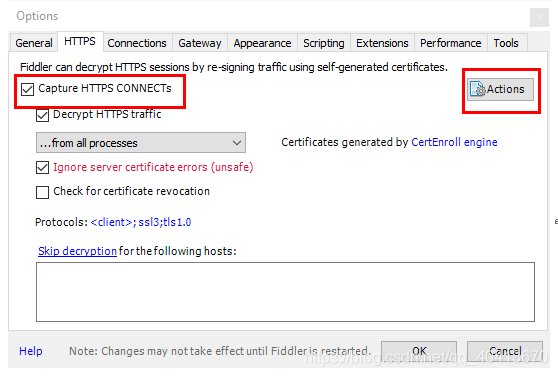
Task: Switch to the General tab
Action: (34, 43)
